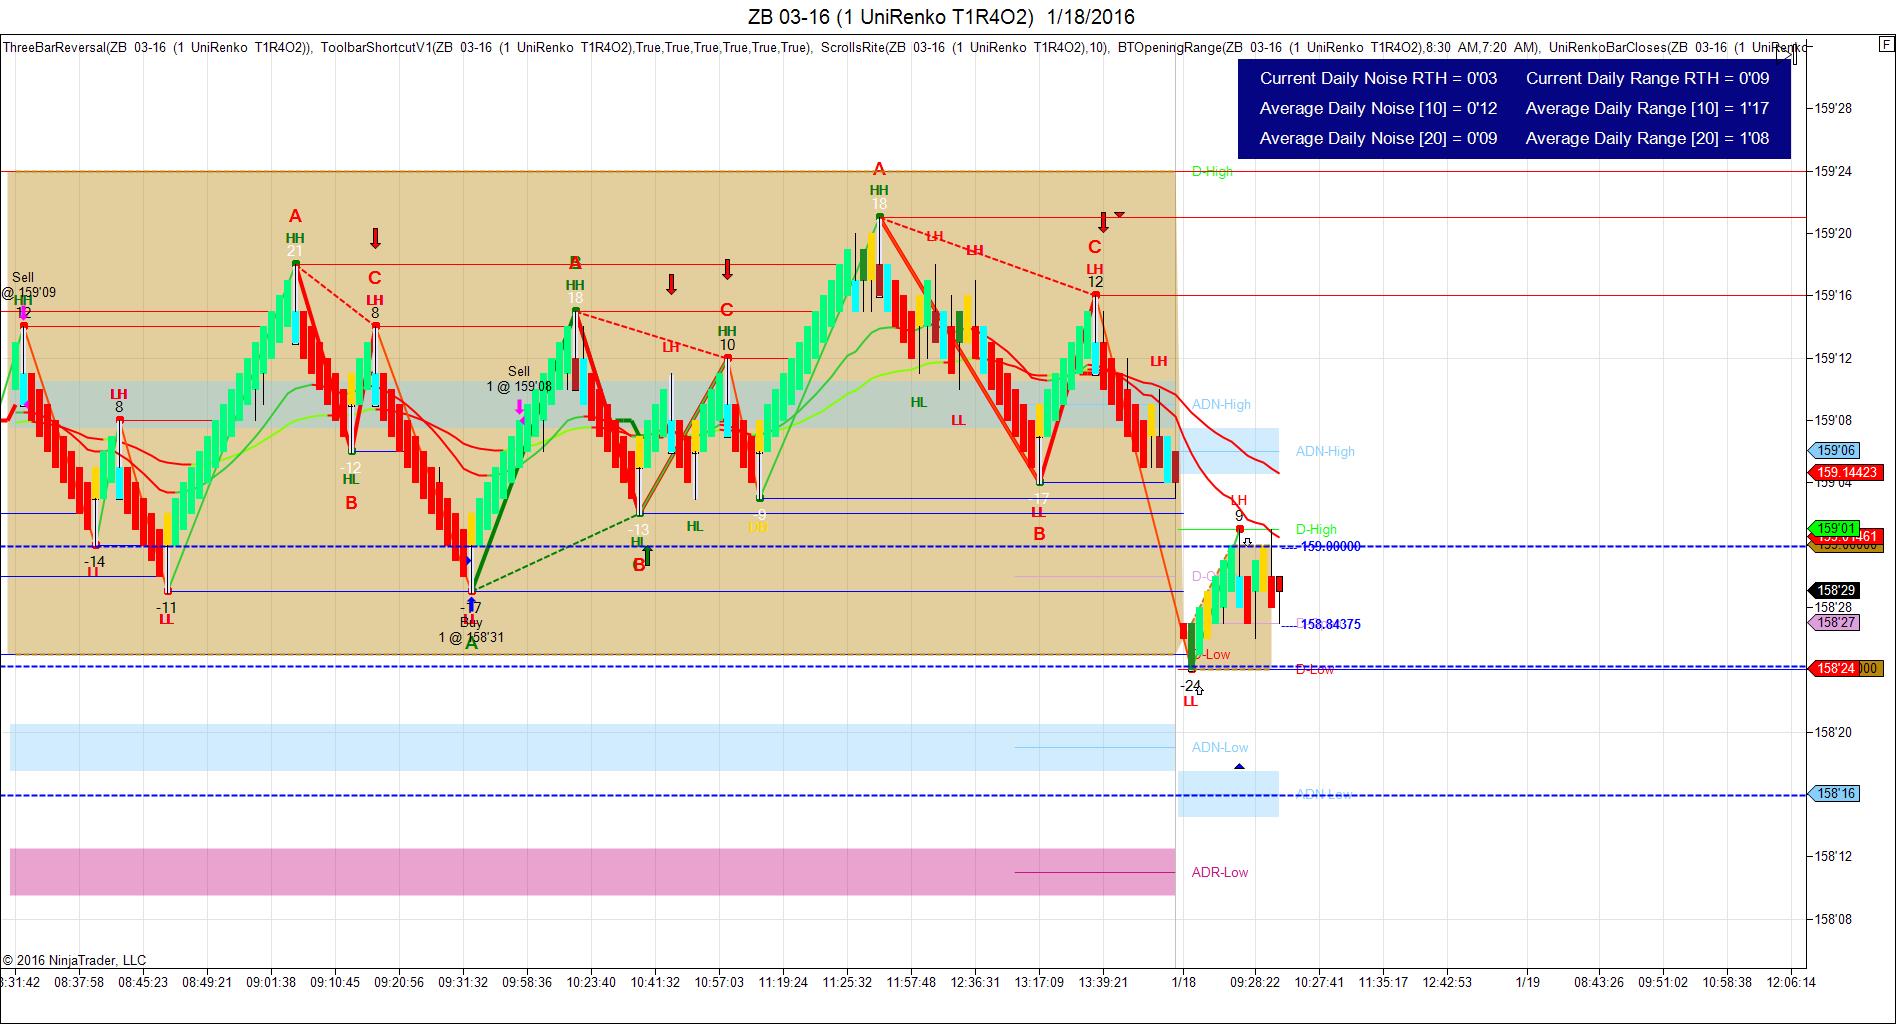
Task: Click the dark triangle marker in ADN-Low zone
Action: [x=1239, y=767]
